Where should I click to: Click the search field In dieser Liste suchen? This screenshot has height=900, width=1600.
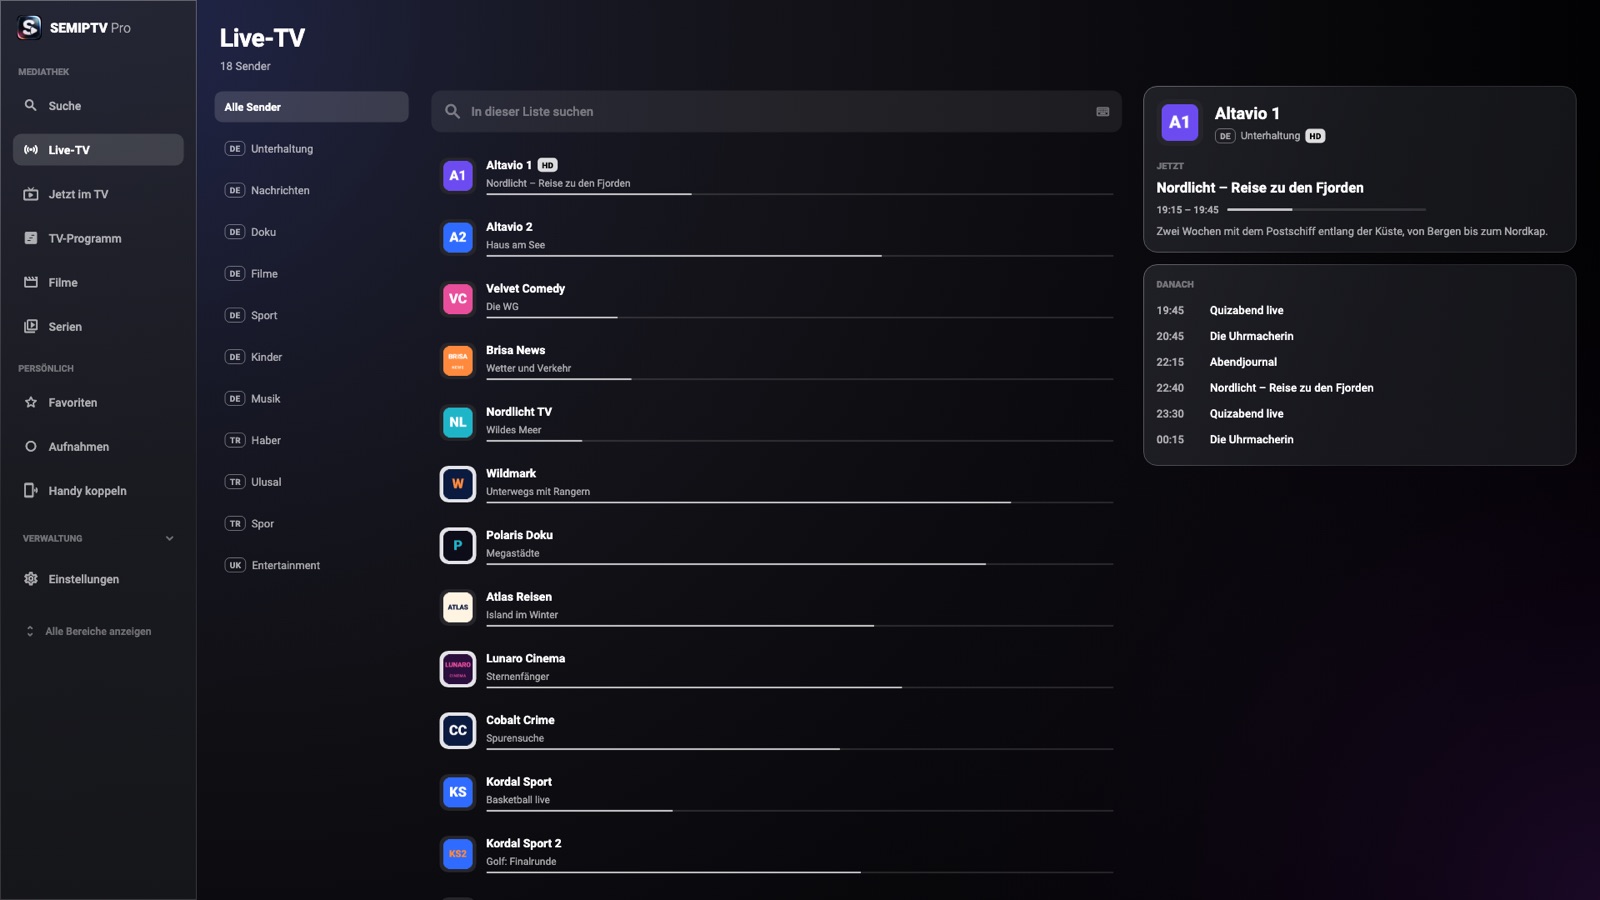click(x=776, y=112)
